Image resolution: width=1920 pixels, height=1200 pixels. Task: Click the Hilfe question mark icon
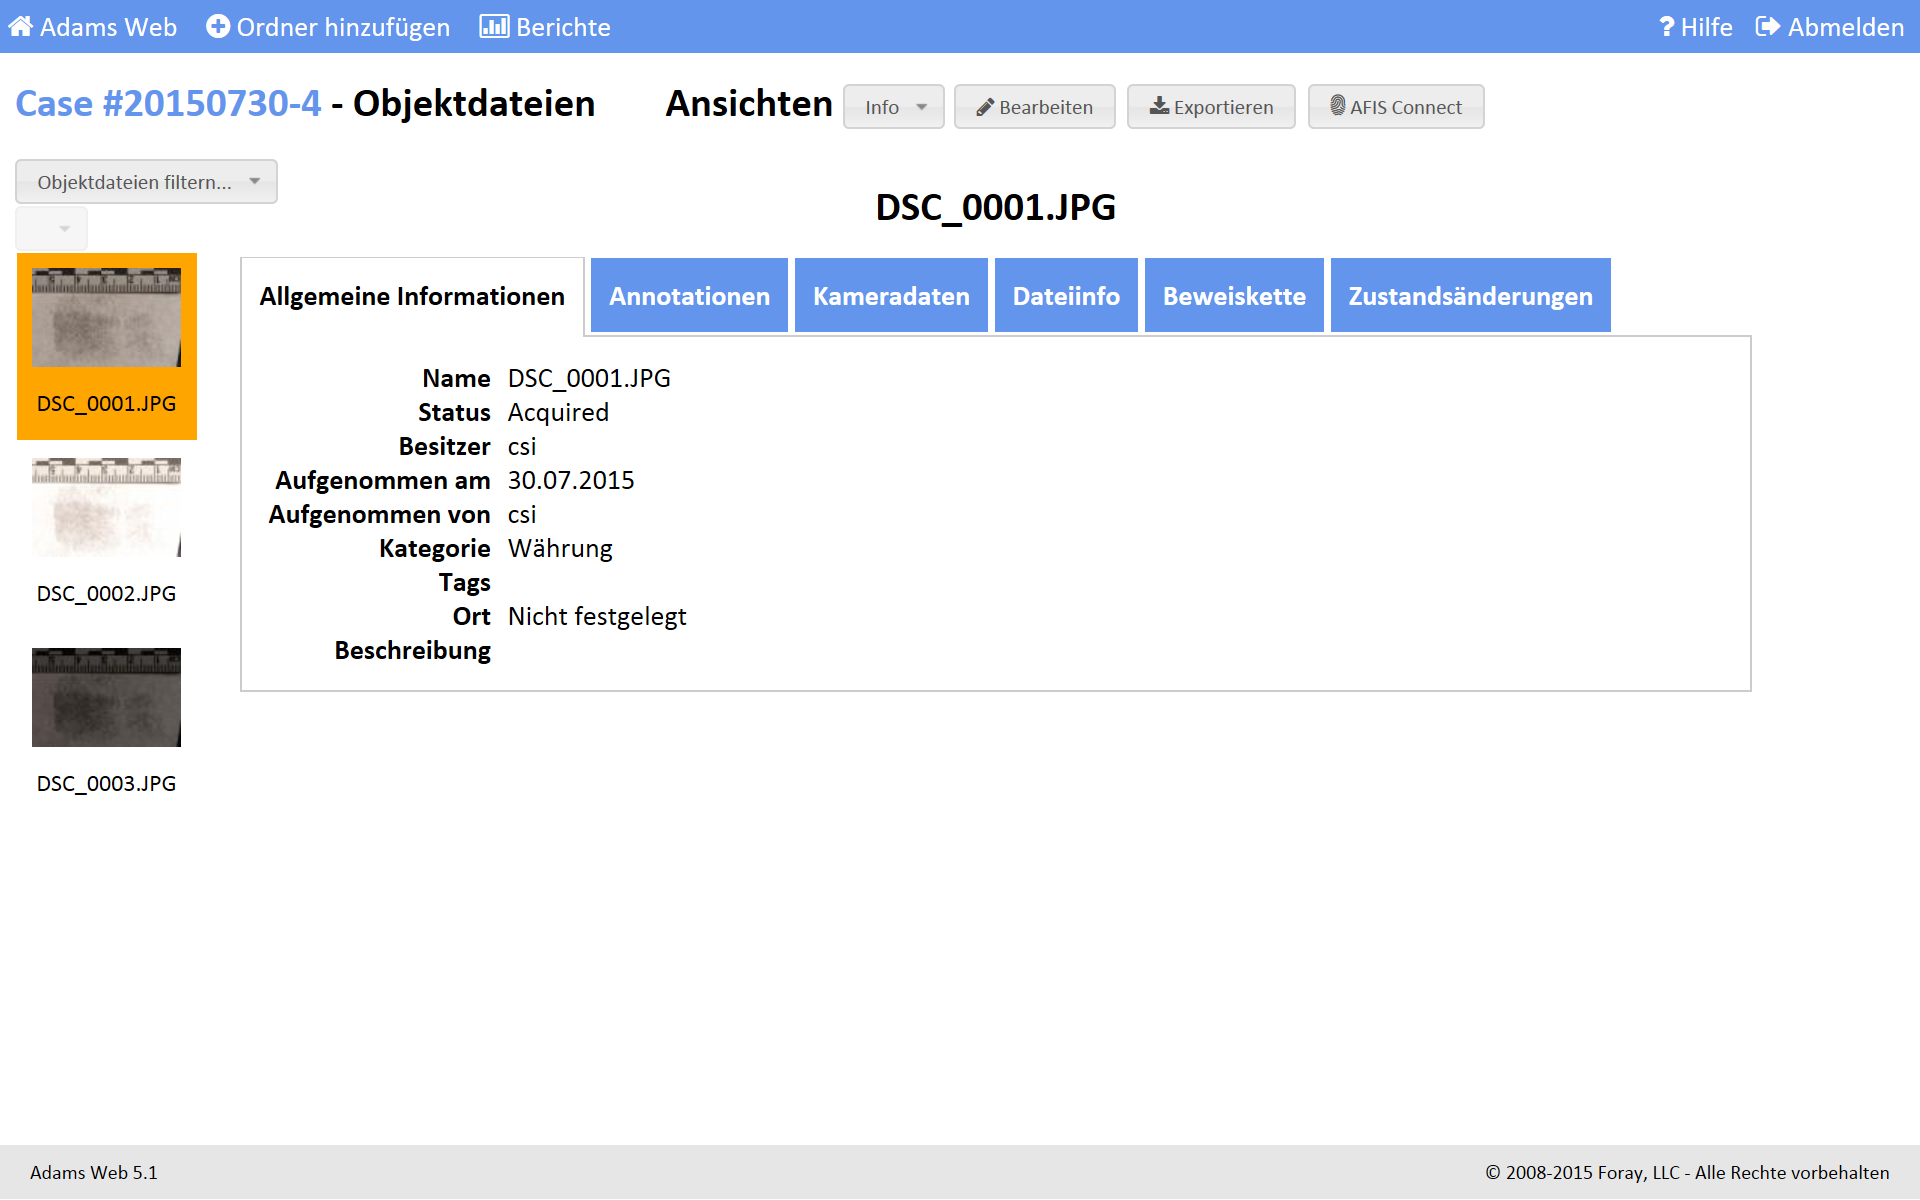click(1666, 27)
